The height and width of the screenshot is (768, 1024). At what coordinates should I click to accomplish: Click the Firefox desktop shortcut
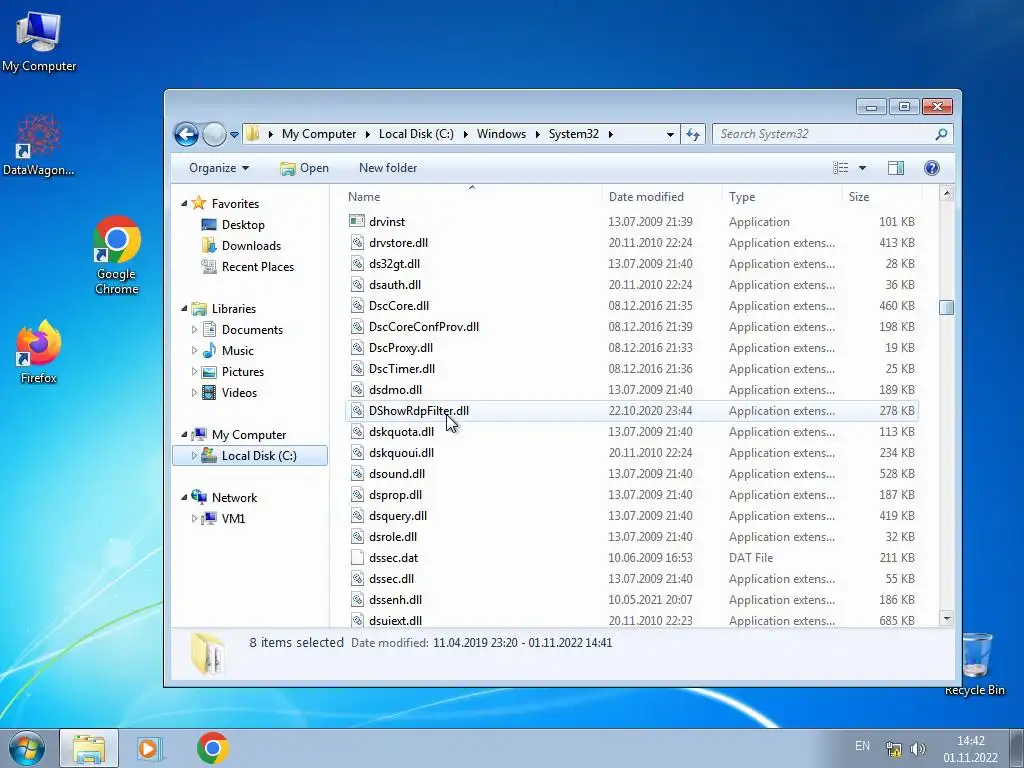click(39, 352)
